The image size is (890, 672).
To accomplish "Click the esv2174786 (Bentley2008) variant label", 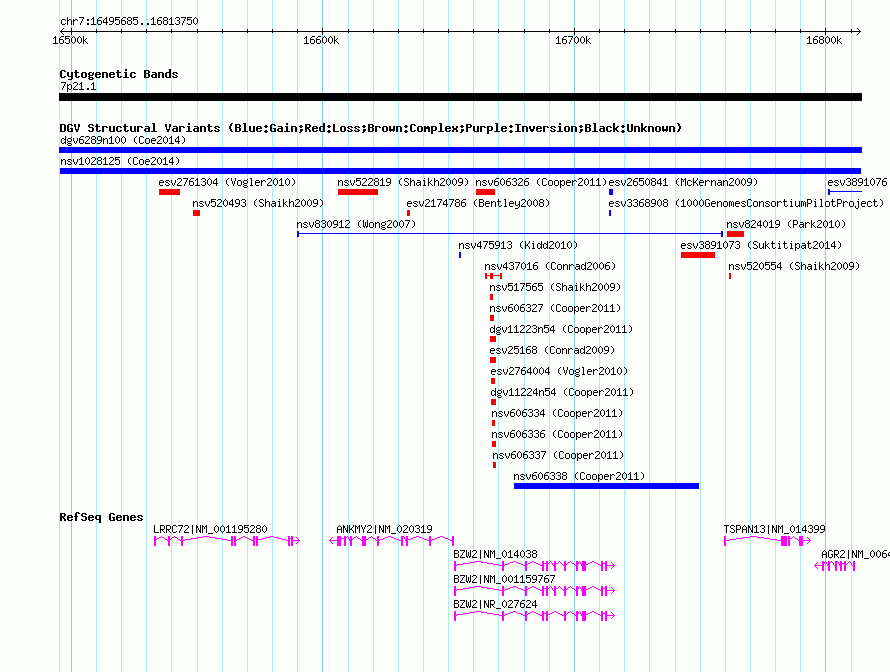I will pos(478,203).
